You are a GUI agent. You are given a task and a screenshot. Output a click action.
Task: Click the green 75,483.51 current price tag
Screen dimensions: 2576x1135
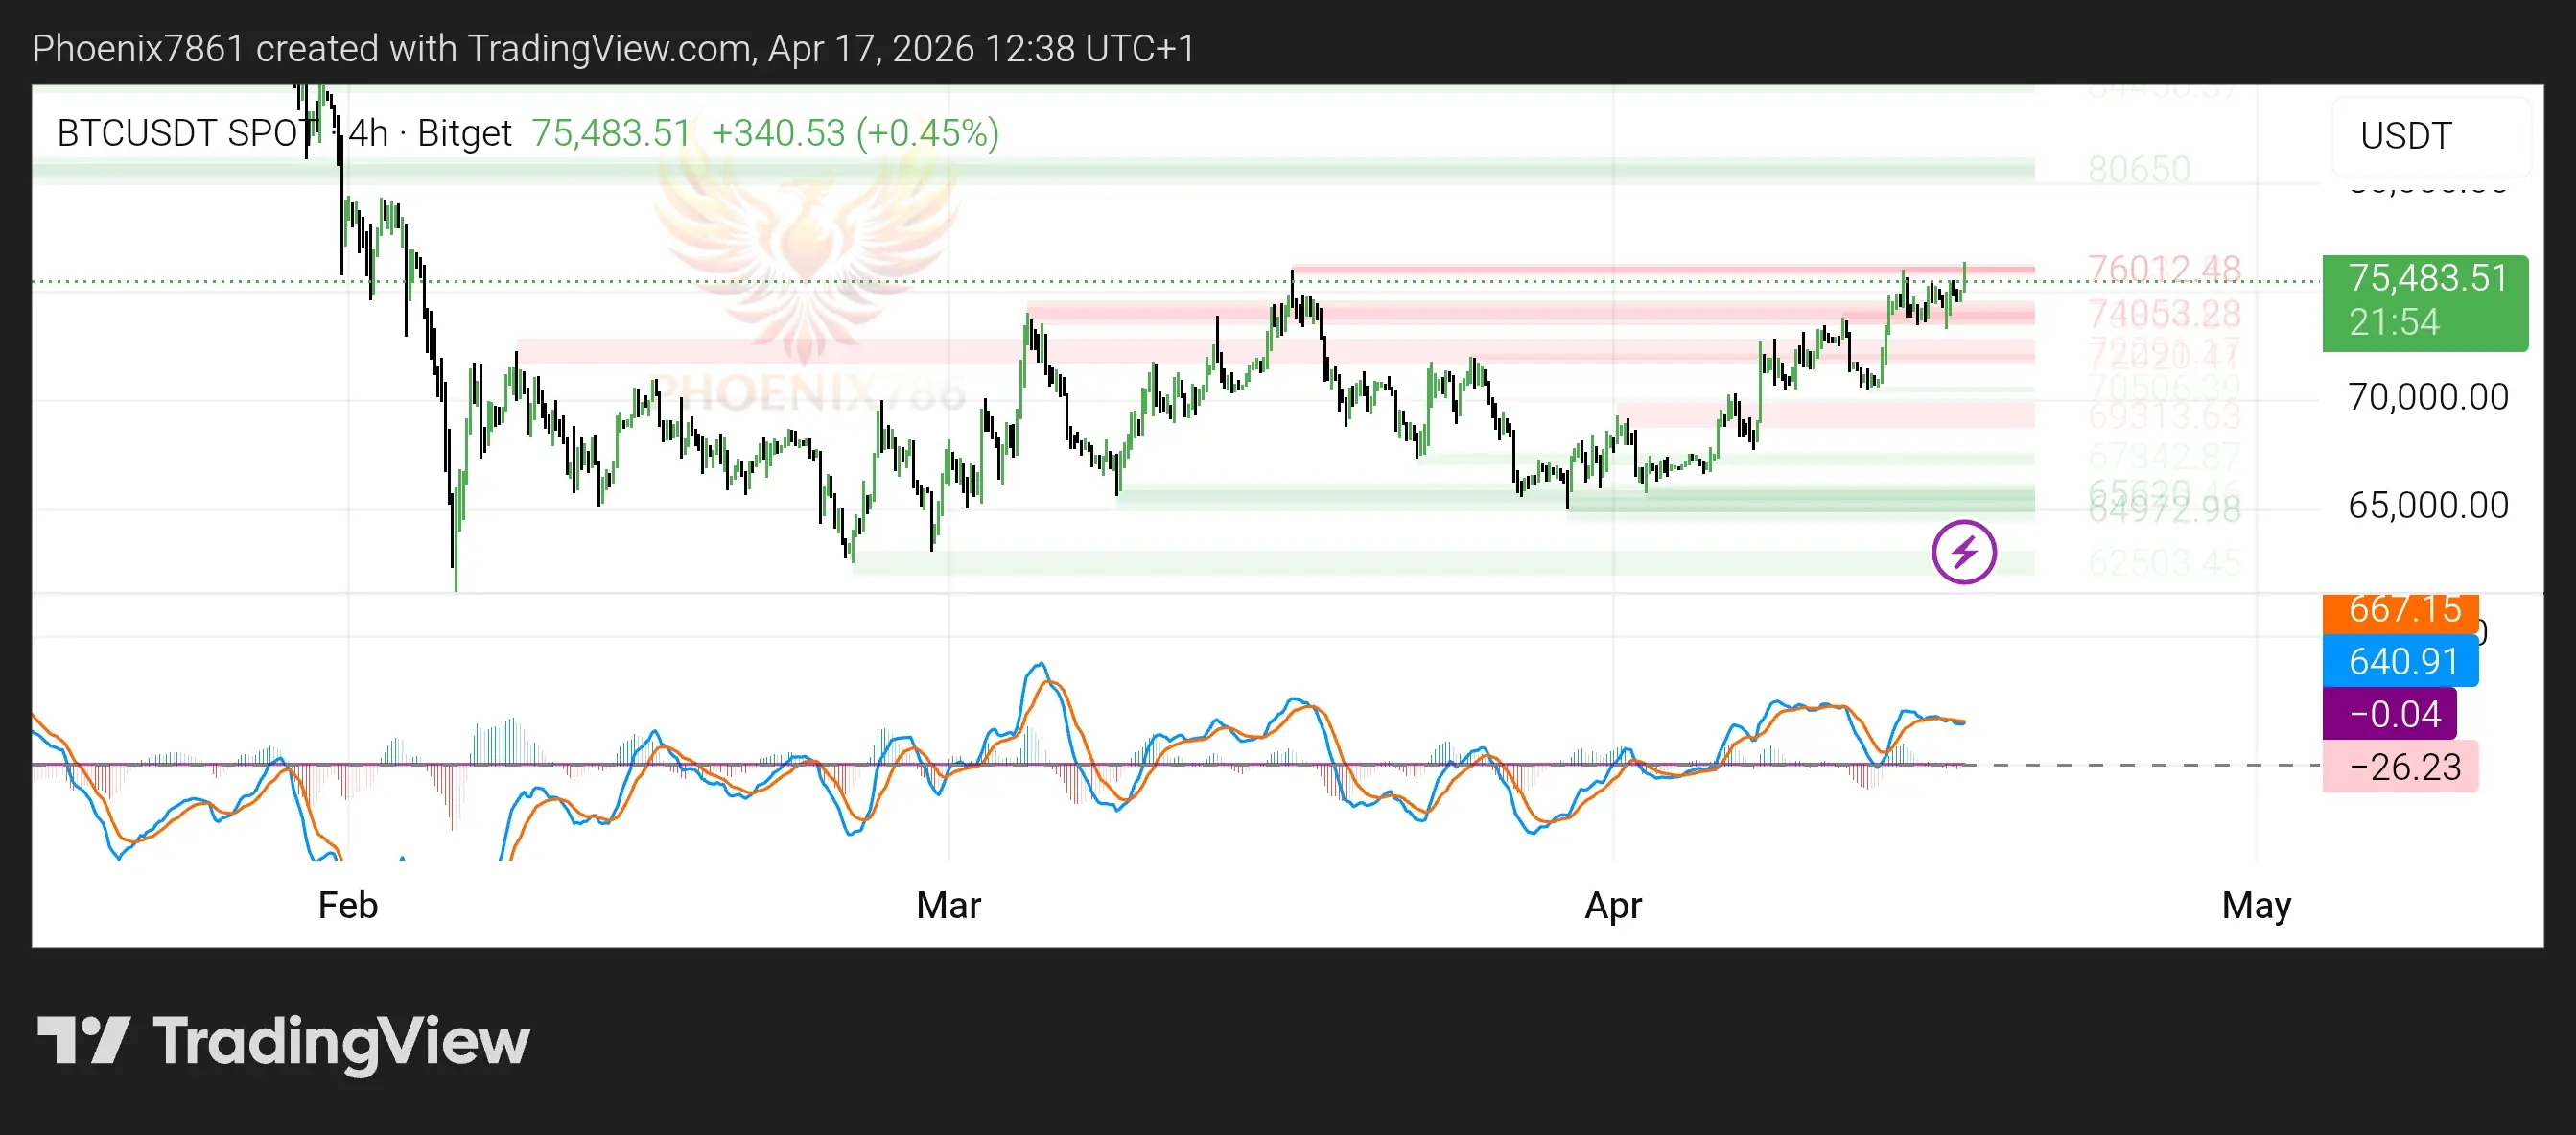click(x=2424, y=302)
